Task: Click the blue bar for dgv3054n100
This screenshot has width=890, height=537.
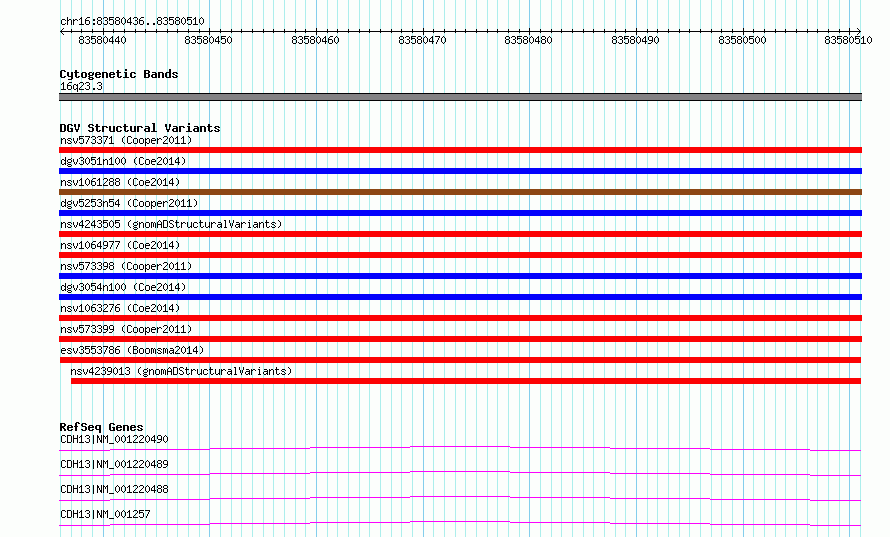Action: point(460,297)
